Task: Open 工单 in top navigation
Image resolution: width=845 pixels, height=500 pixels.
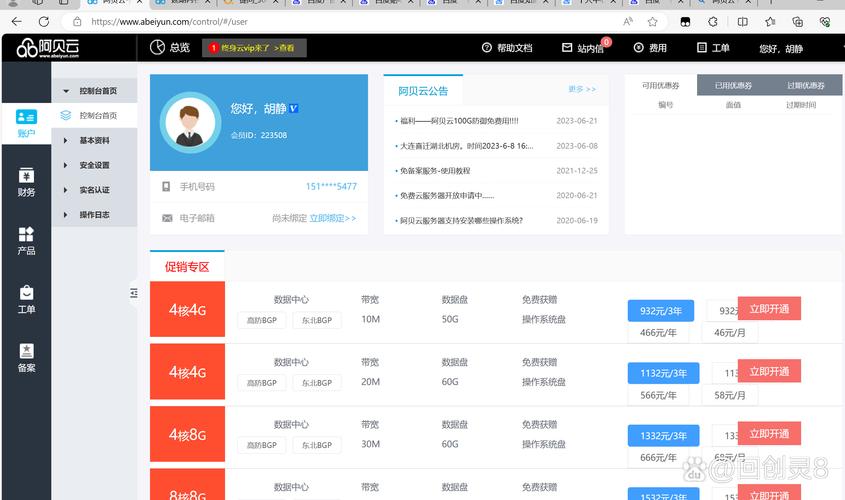Action: 713,48
